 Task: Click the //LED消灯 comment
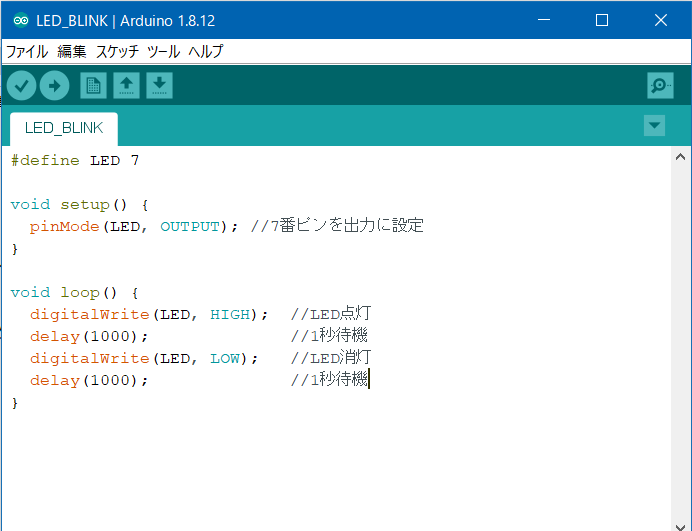(x=331, y=358)
